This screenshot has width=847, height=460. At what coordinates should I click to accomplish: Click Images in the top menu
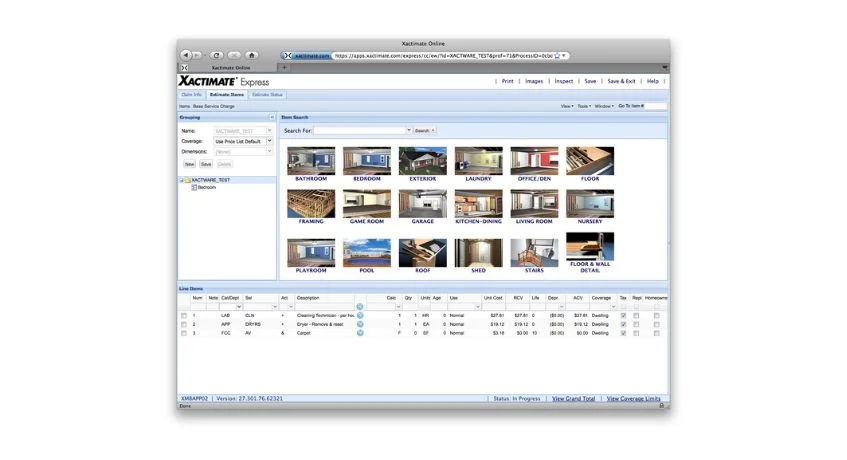coord(534,81)
